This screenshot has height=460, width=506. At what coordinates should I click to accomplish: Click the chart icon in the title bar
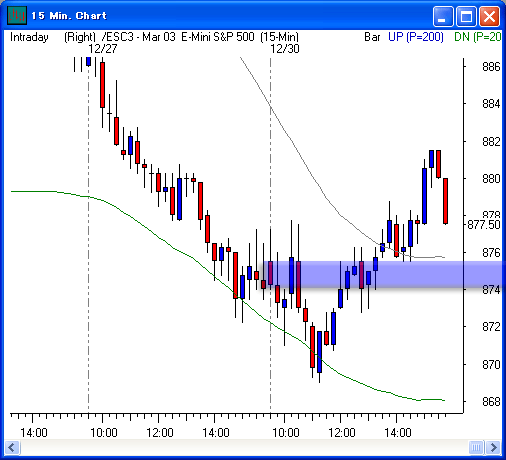point(17,15)
